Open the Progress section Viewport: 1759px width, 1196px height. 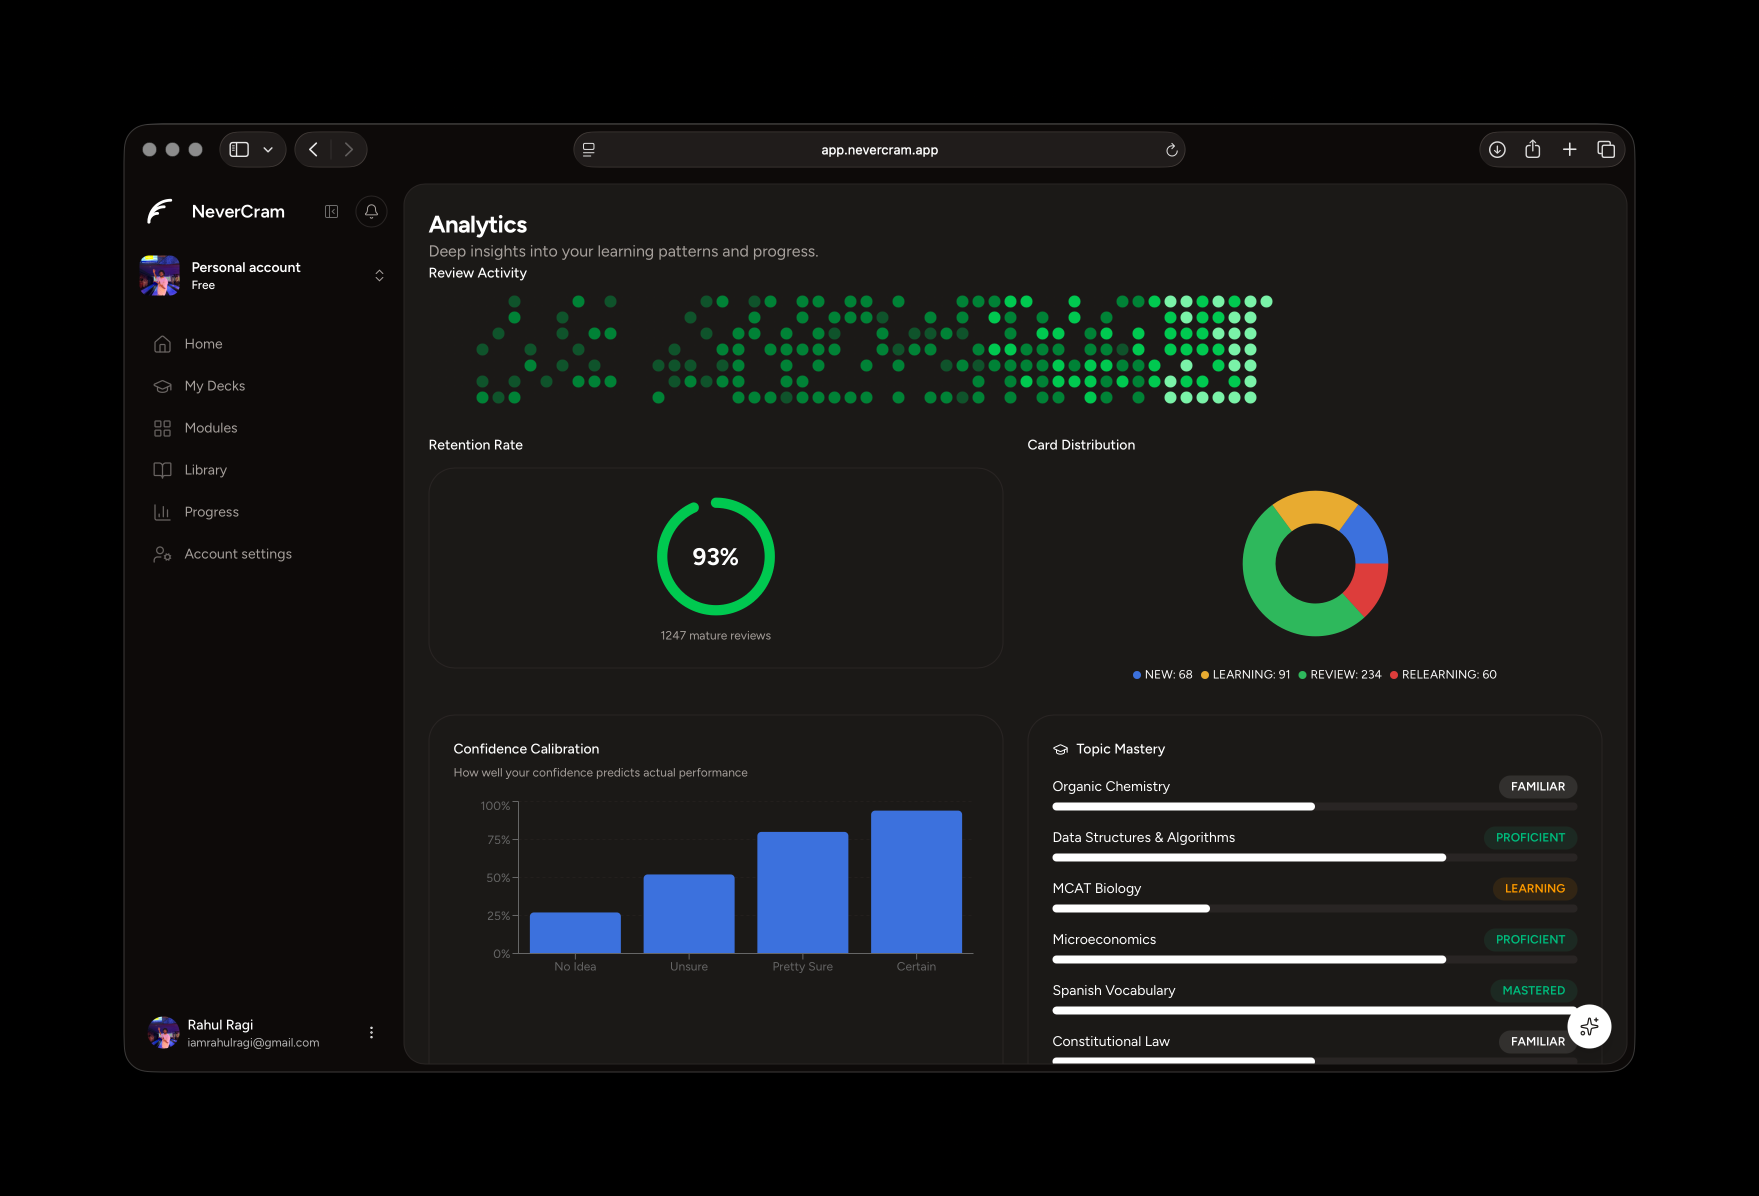click(x=211, y=512)
